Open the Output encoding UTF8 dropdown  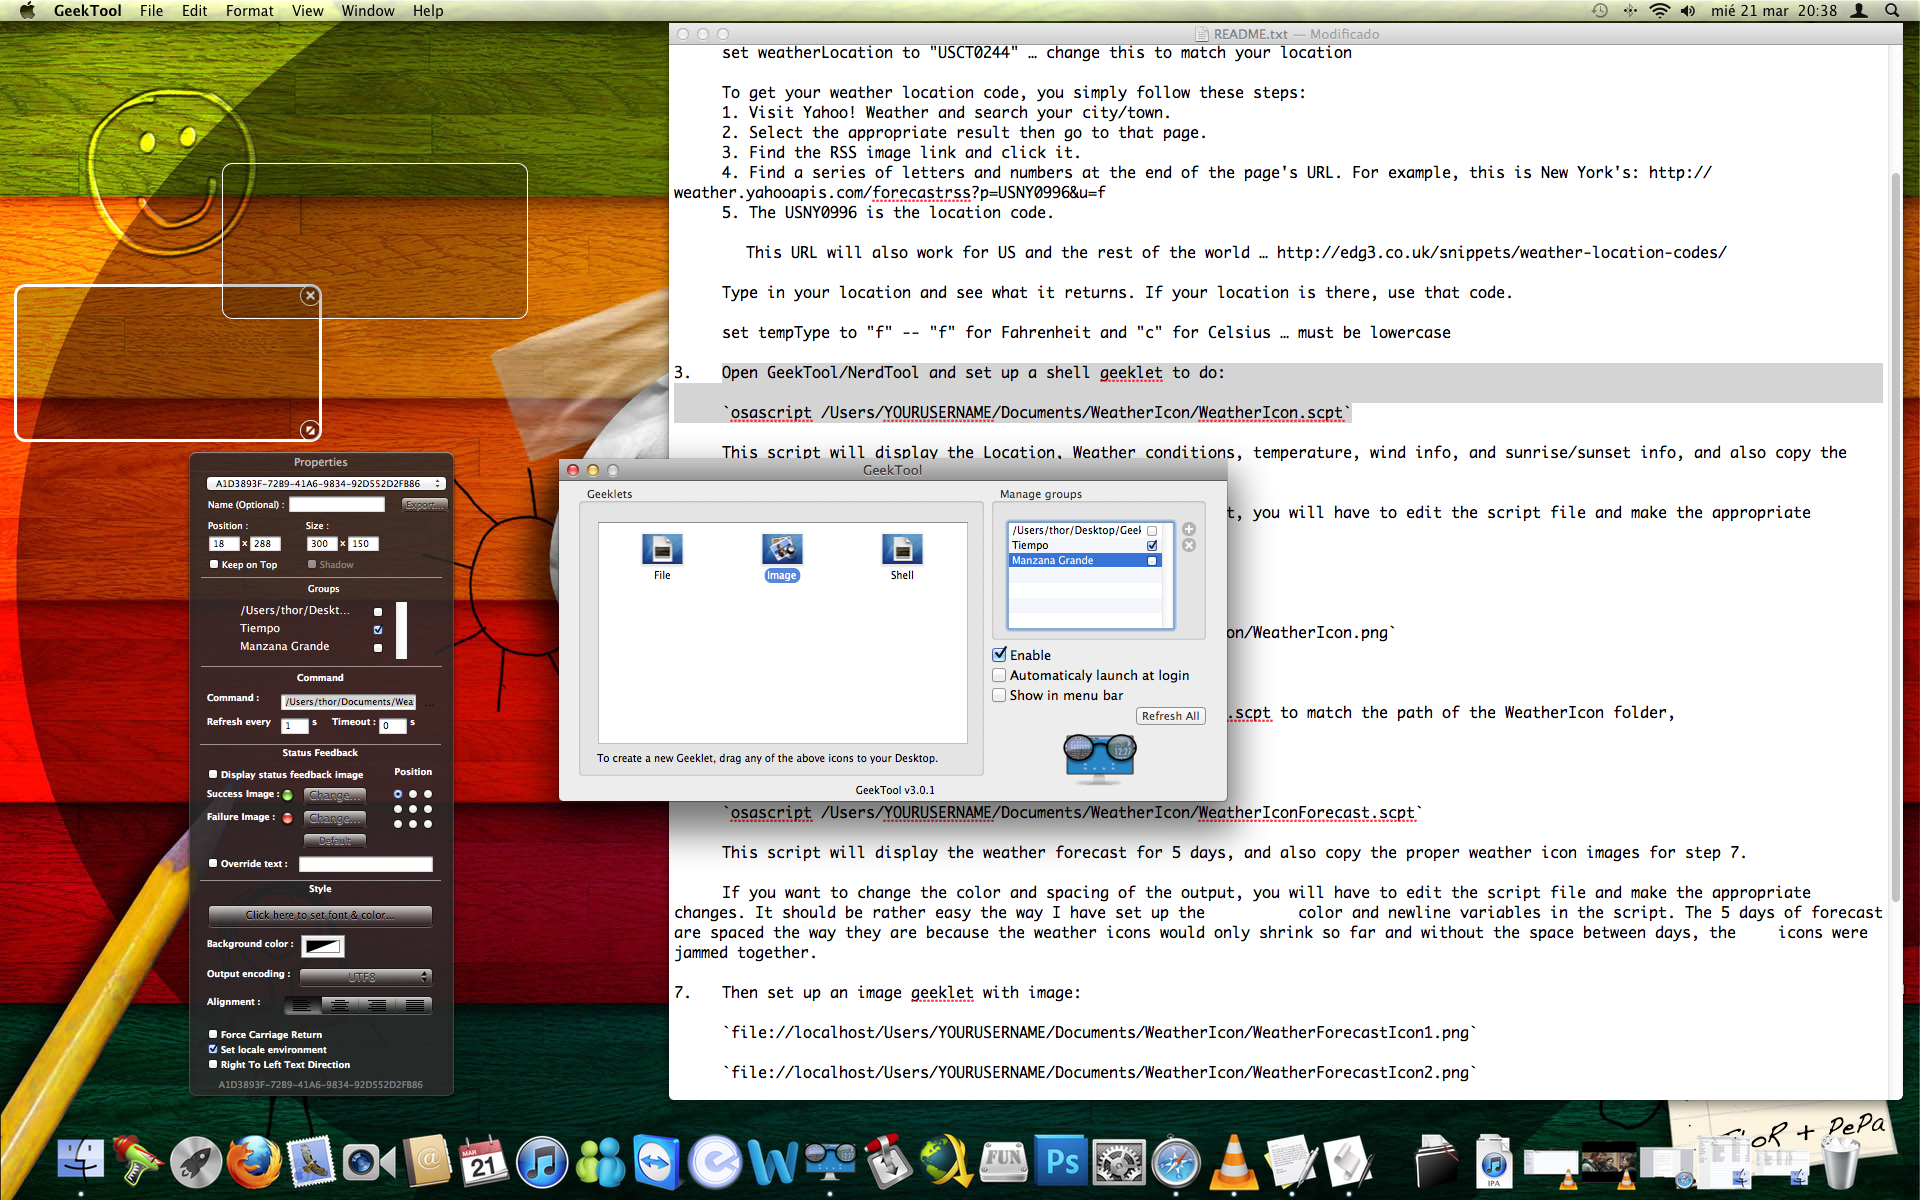[x=365, y=976]
